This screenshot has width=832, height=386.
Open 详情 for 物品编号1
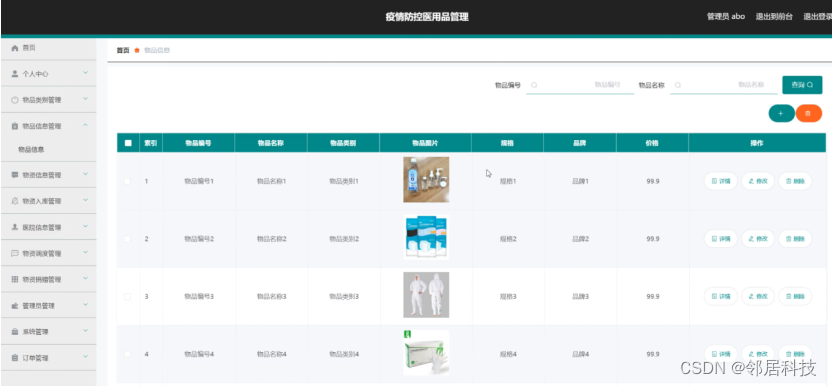[x=721, y=181]
